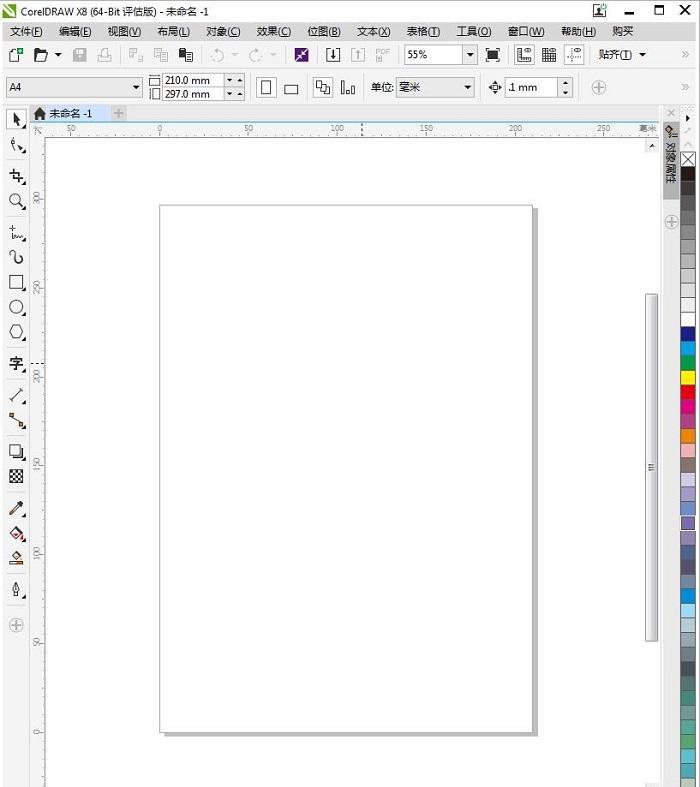Select the Polygon tool
The width and height of the screenshot is (700, 787).
(17, 332)
